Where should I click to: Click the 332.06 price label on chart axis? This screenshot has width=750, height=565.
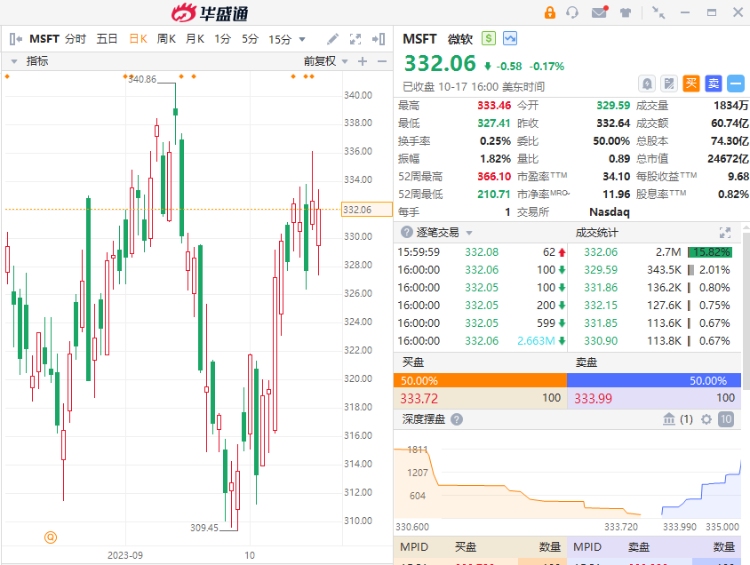coord(366,210)
